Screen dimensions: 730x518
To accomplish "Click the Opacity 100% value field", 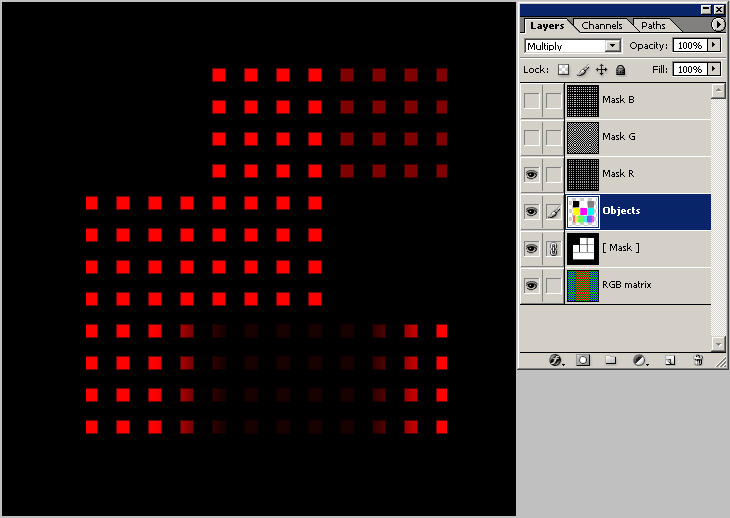I will pos(690,45).
